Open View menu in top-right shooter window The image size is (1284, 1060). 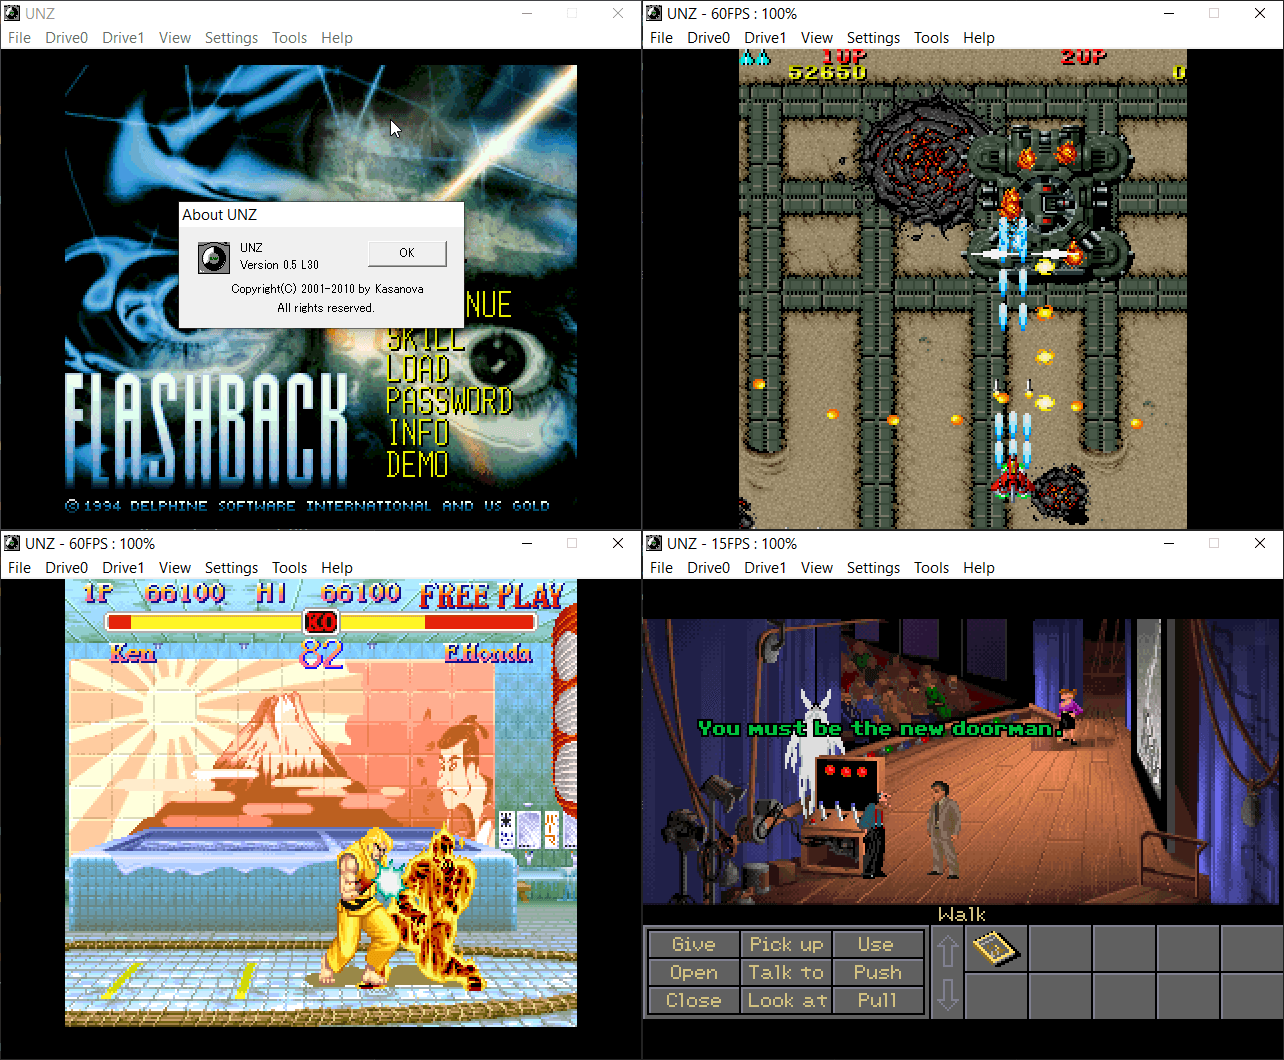(816, 38)
